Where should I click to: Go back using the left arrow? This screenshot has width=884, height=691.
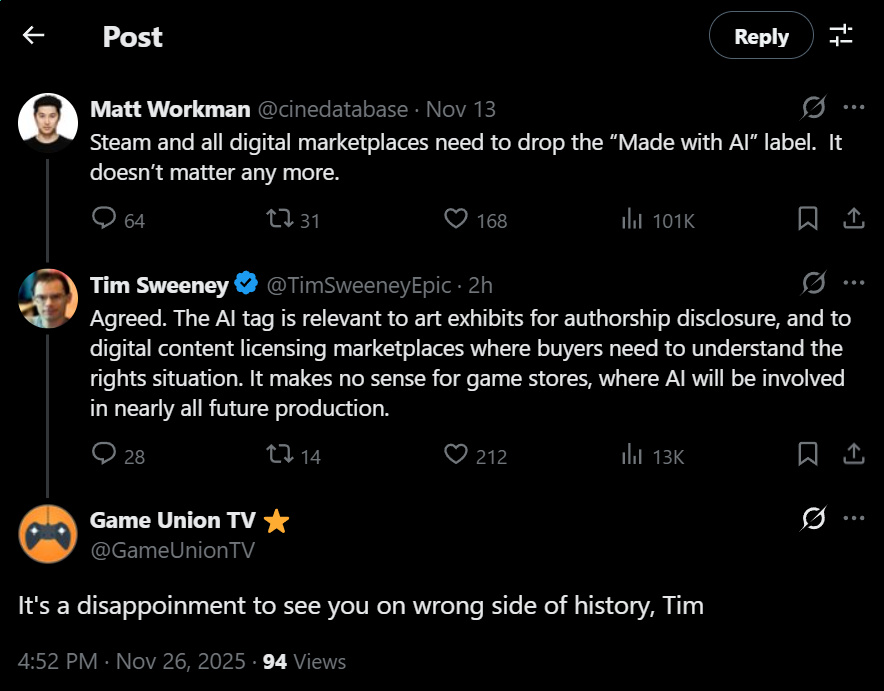[34, 36]
